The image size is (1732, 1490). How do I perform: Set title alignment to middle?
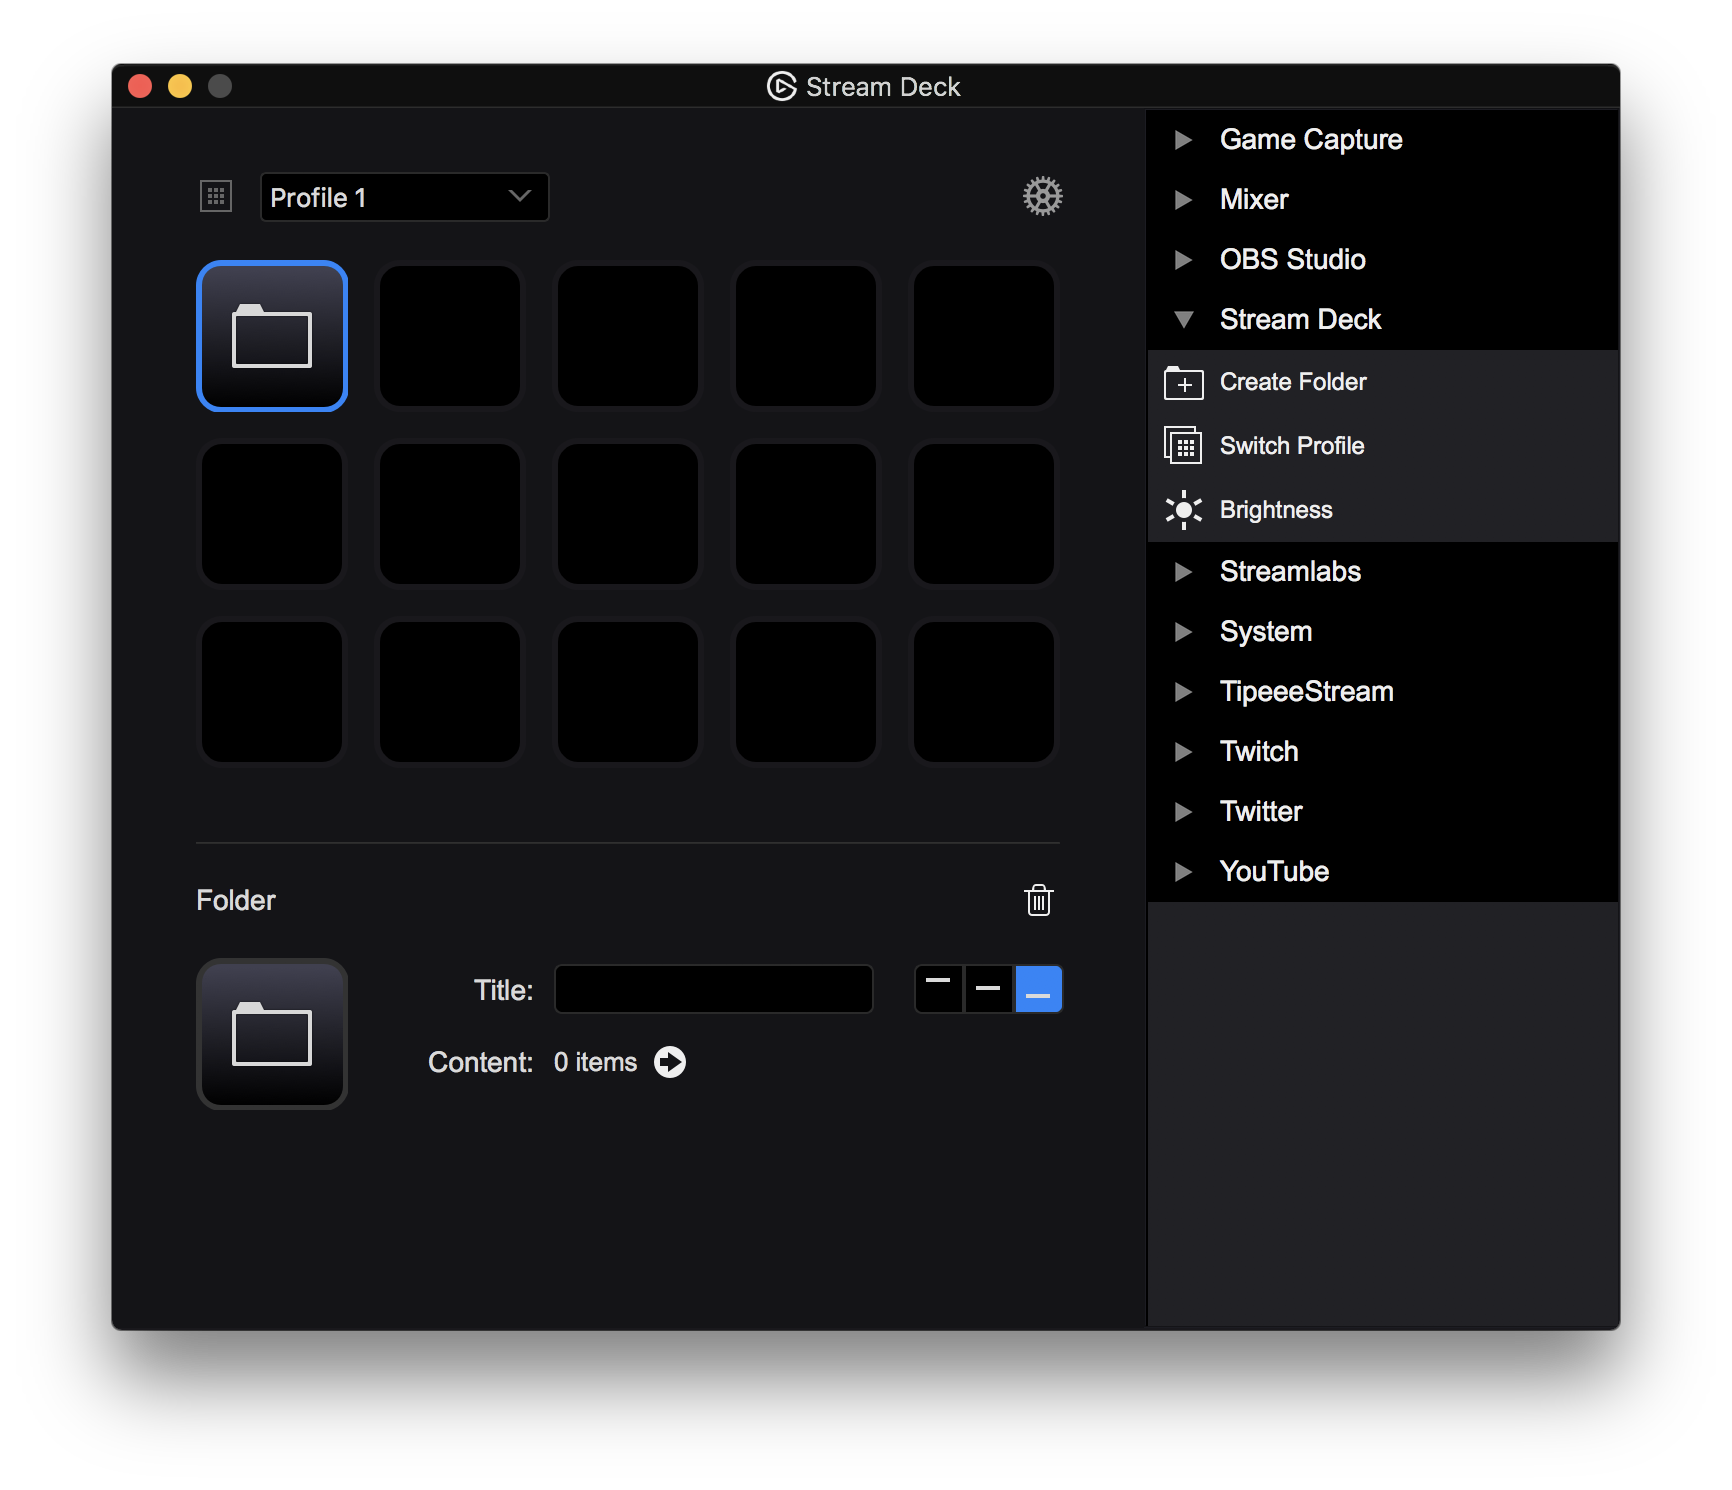click(988, 989)
